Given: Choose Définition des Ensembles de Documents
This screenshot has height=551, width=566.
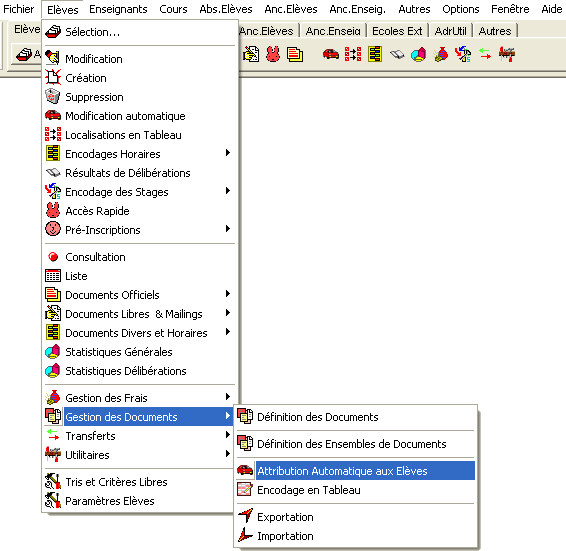Looking at the screenshot, I should [x=356, y=443].
